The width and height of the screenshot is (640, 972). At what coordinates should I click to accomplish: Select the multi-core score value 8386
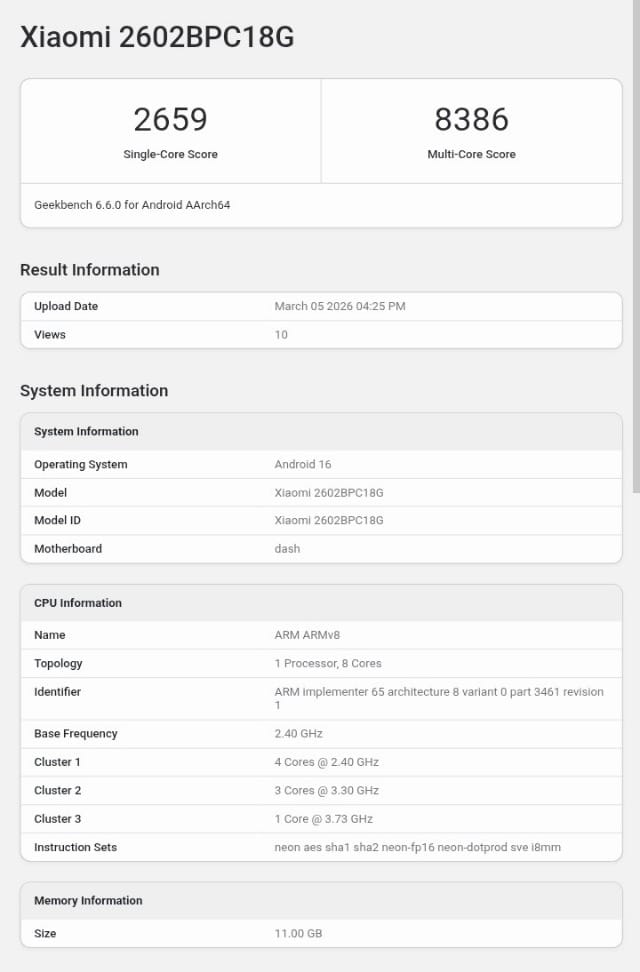tap(471, 119)
